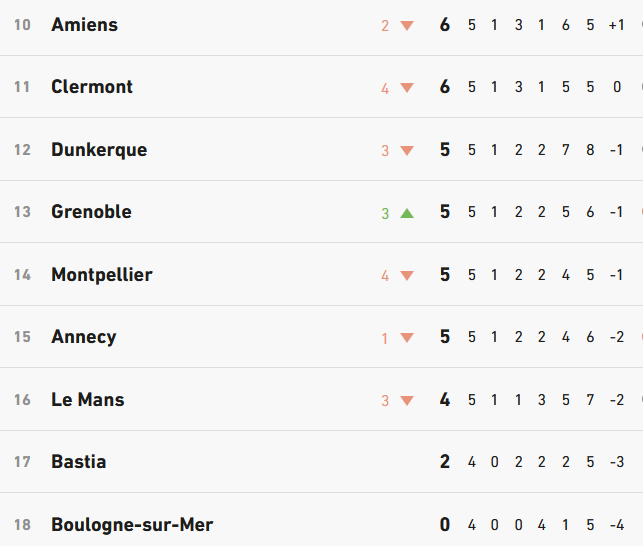Open the Amiens team page
The width and height of the screenshot is (643, 546).
click(84, 25)
